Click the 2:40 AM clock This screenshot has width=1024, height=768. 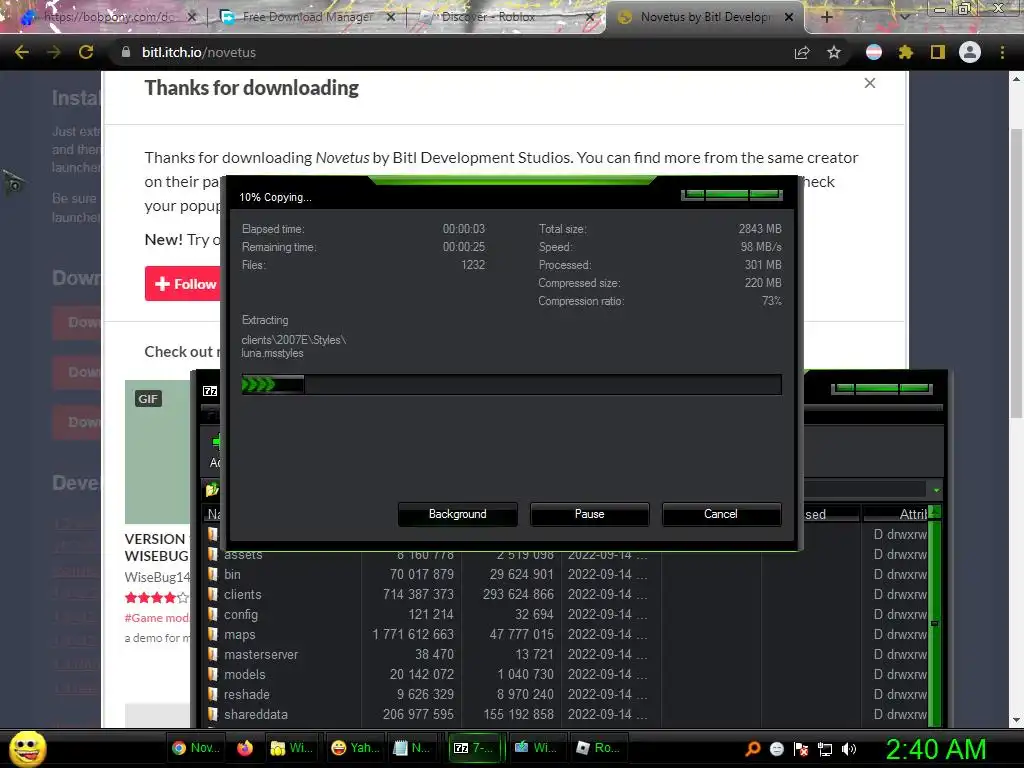936,749
